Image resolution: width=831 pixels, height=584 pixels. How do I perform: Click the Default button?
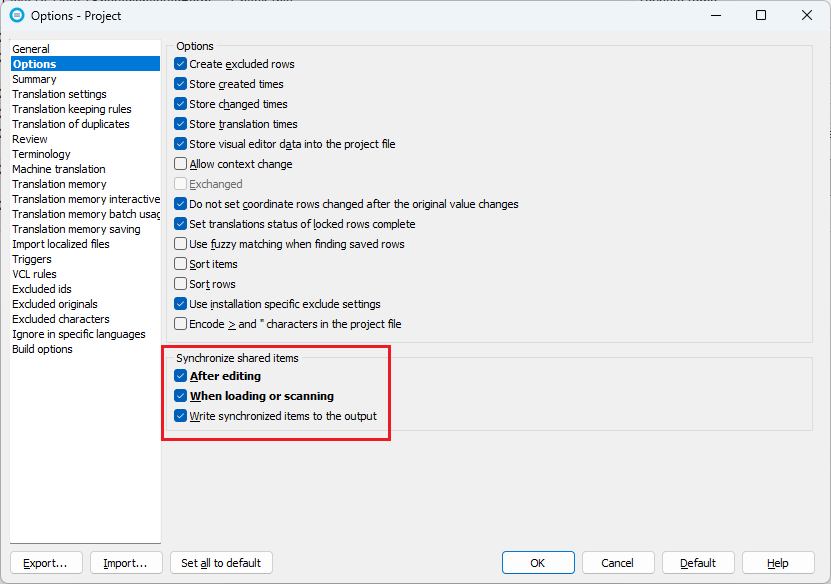tap(698, 563)
